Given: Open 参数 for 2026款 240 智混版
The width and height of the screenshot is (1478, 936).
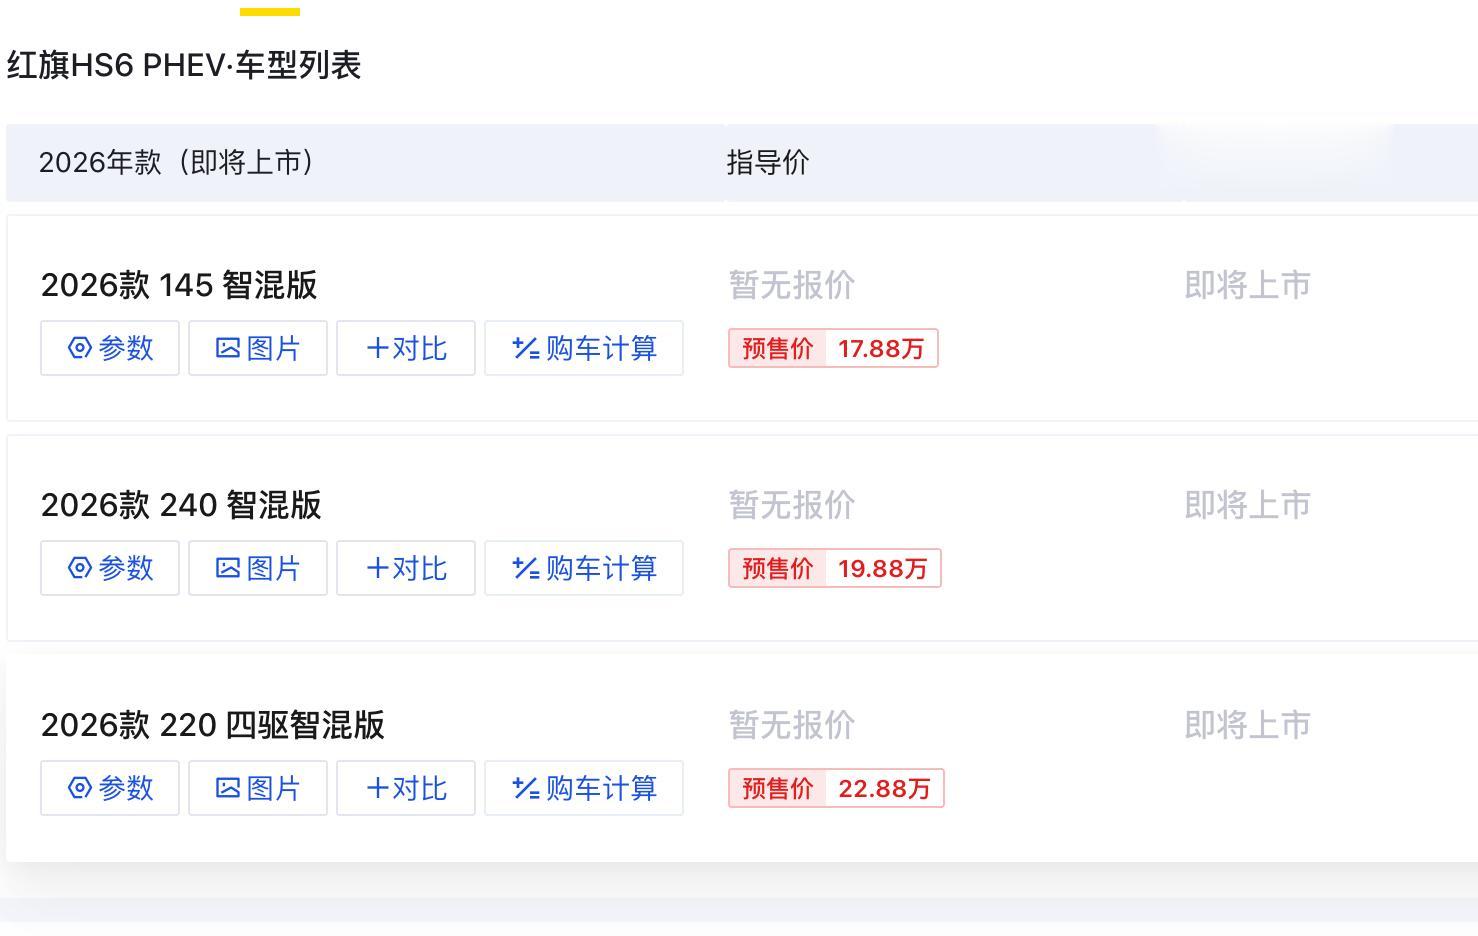Looking at the screenshot, I should click(x=110, y=568).
